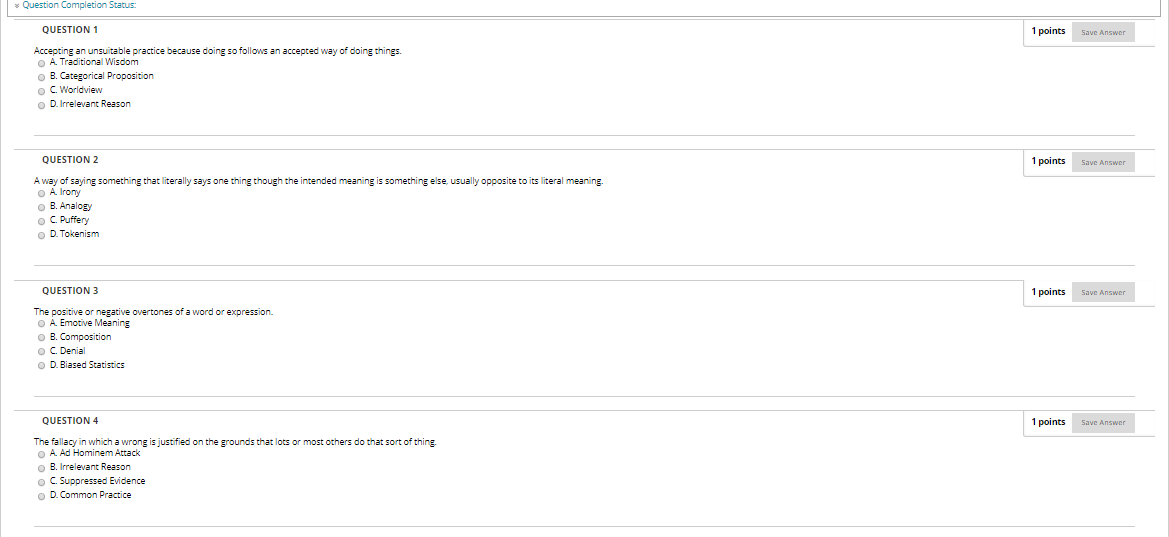
Task: Click Save Answer for Question 4
Action: [x=1103, y=422]
